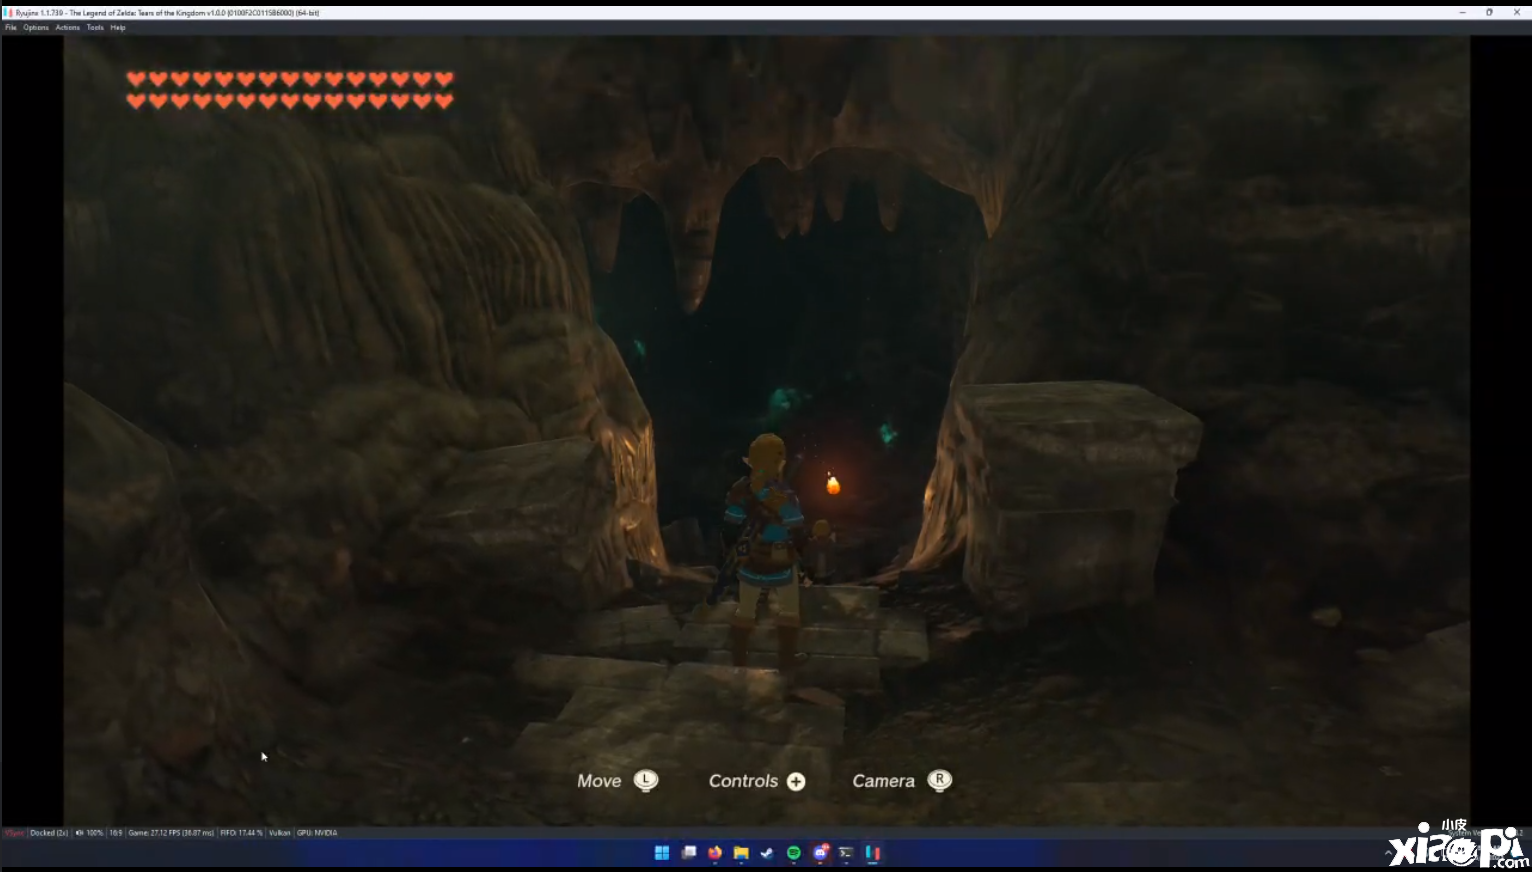Open Task View from the taskbar
This screenshot has height=872, width=1532.
click(689, 853)
